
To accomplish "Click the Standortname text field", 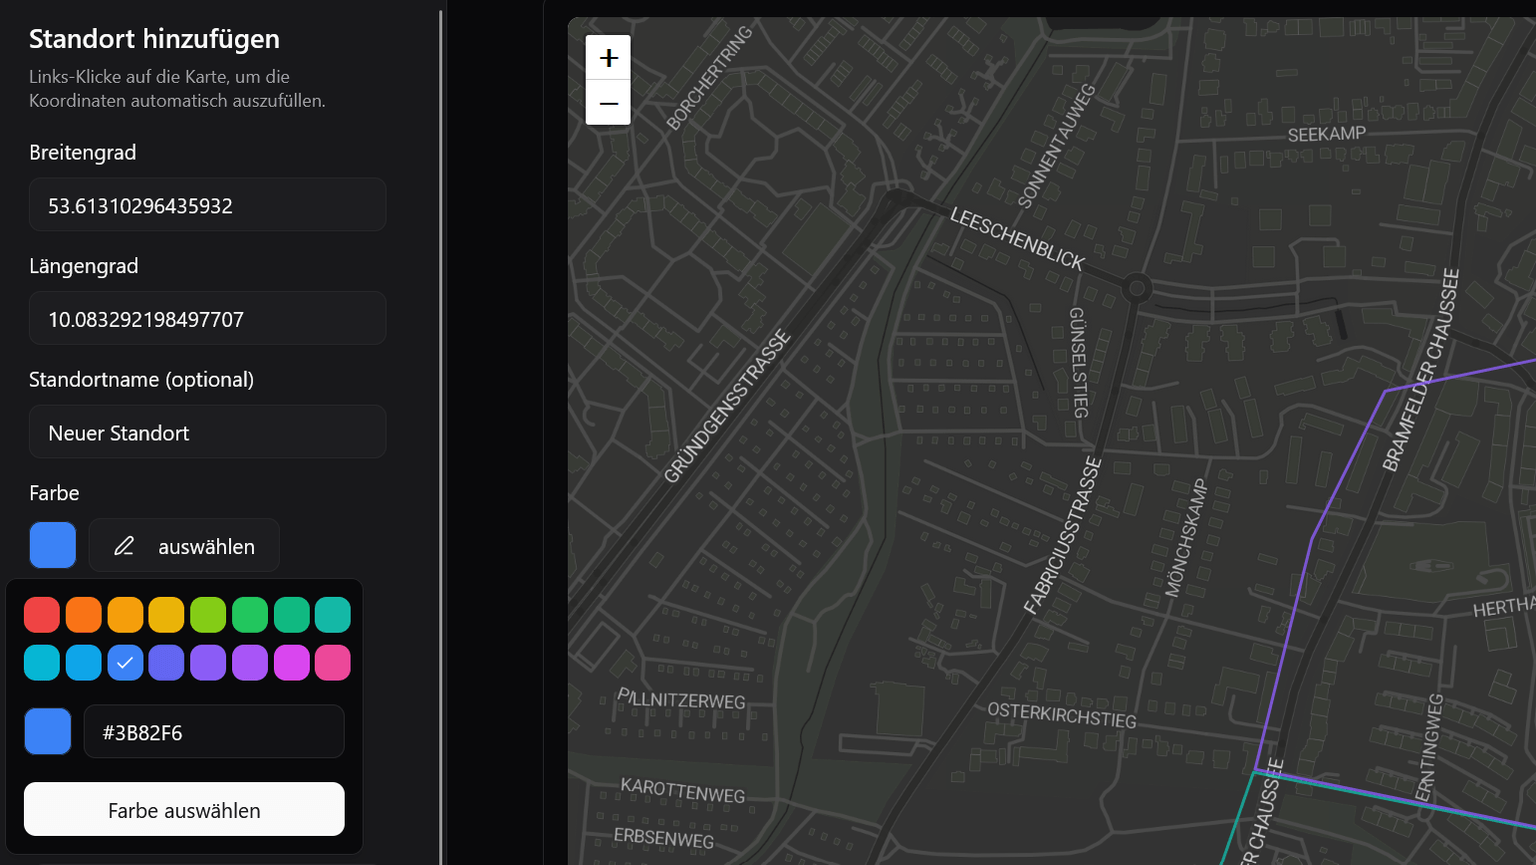I will tap(207, 432).
